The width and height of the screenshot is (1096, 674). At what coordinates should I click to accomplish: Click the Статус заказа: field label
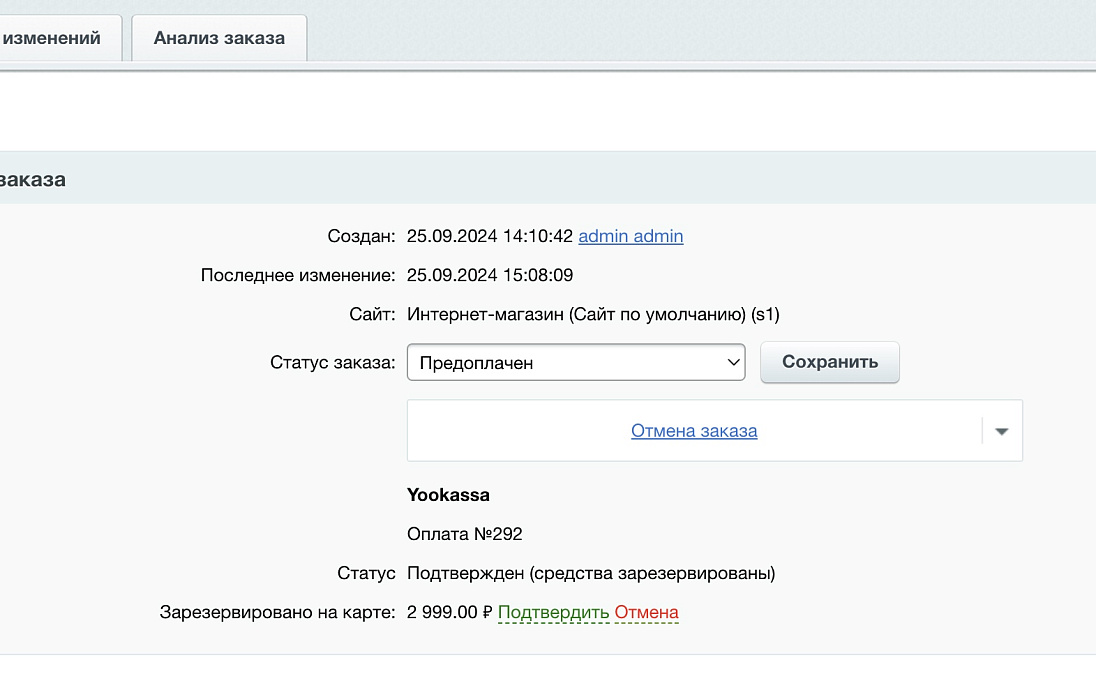[332, 363]
